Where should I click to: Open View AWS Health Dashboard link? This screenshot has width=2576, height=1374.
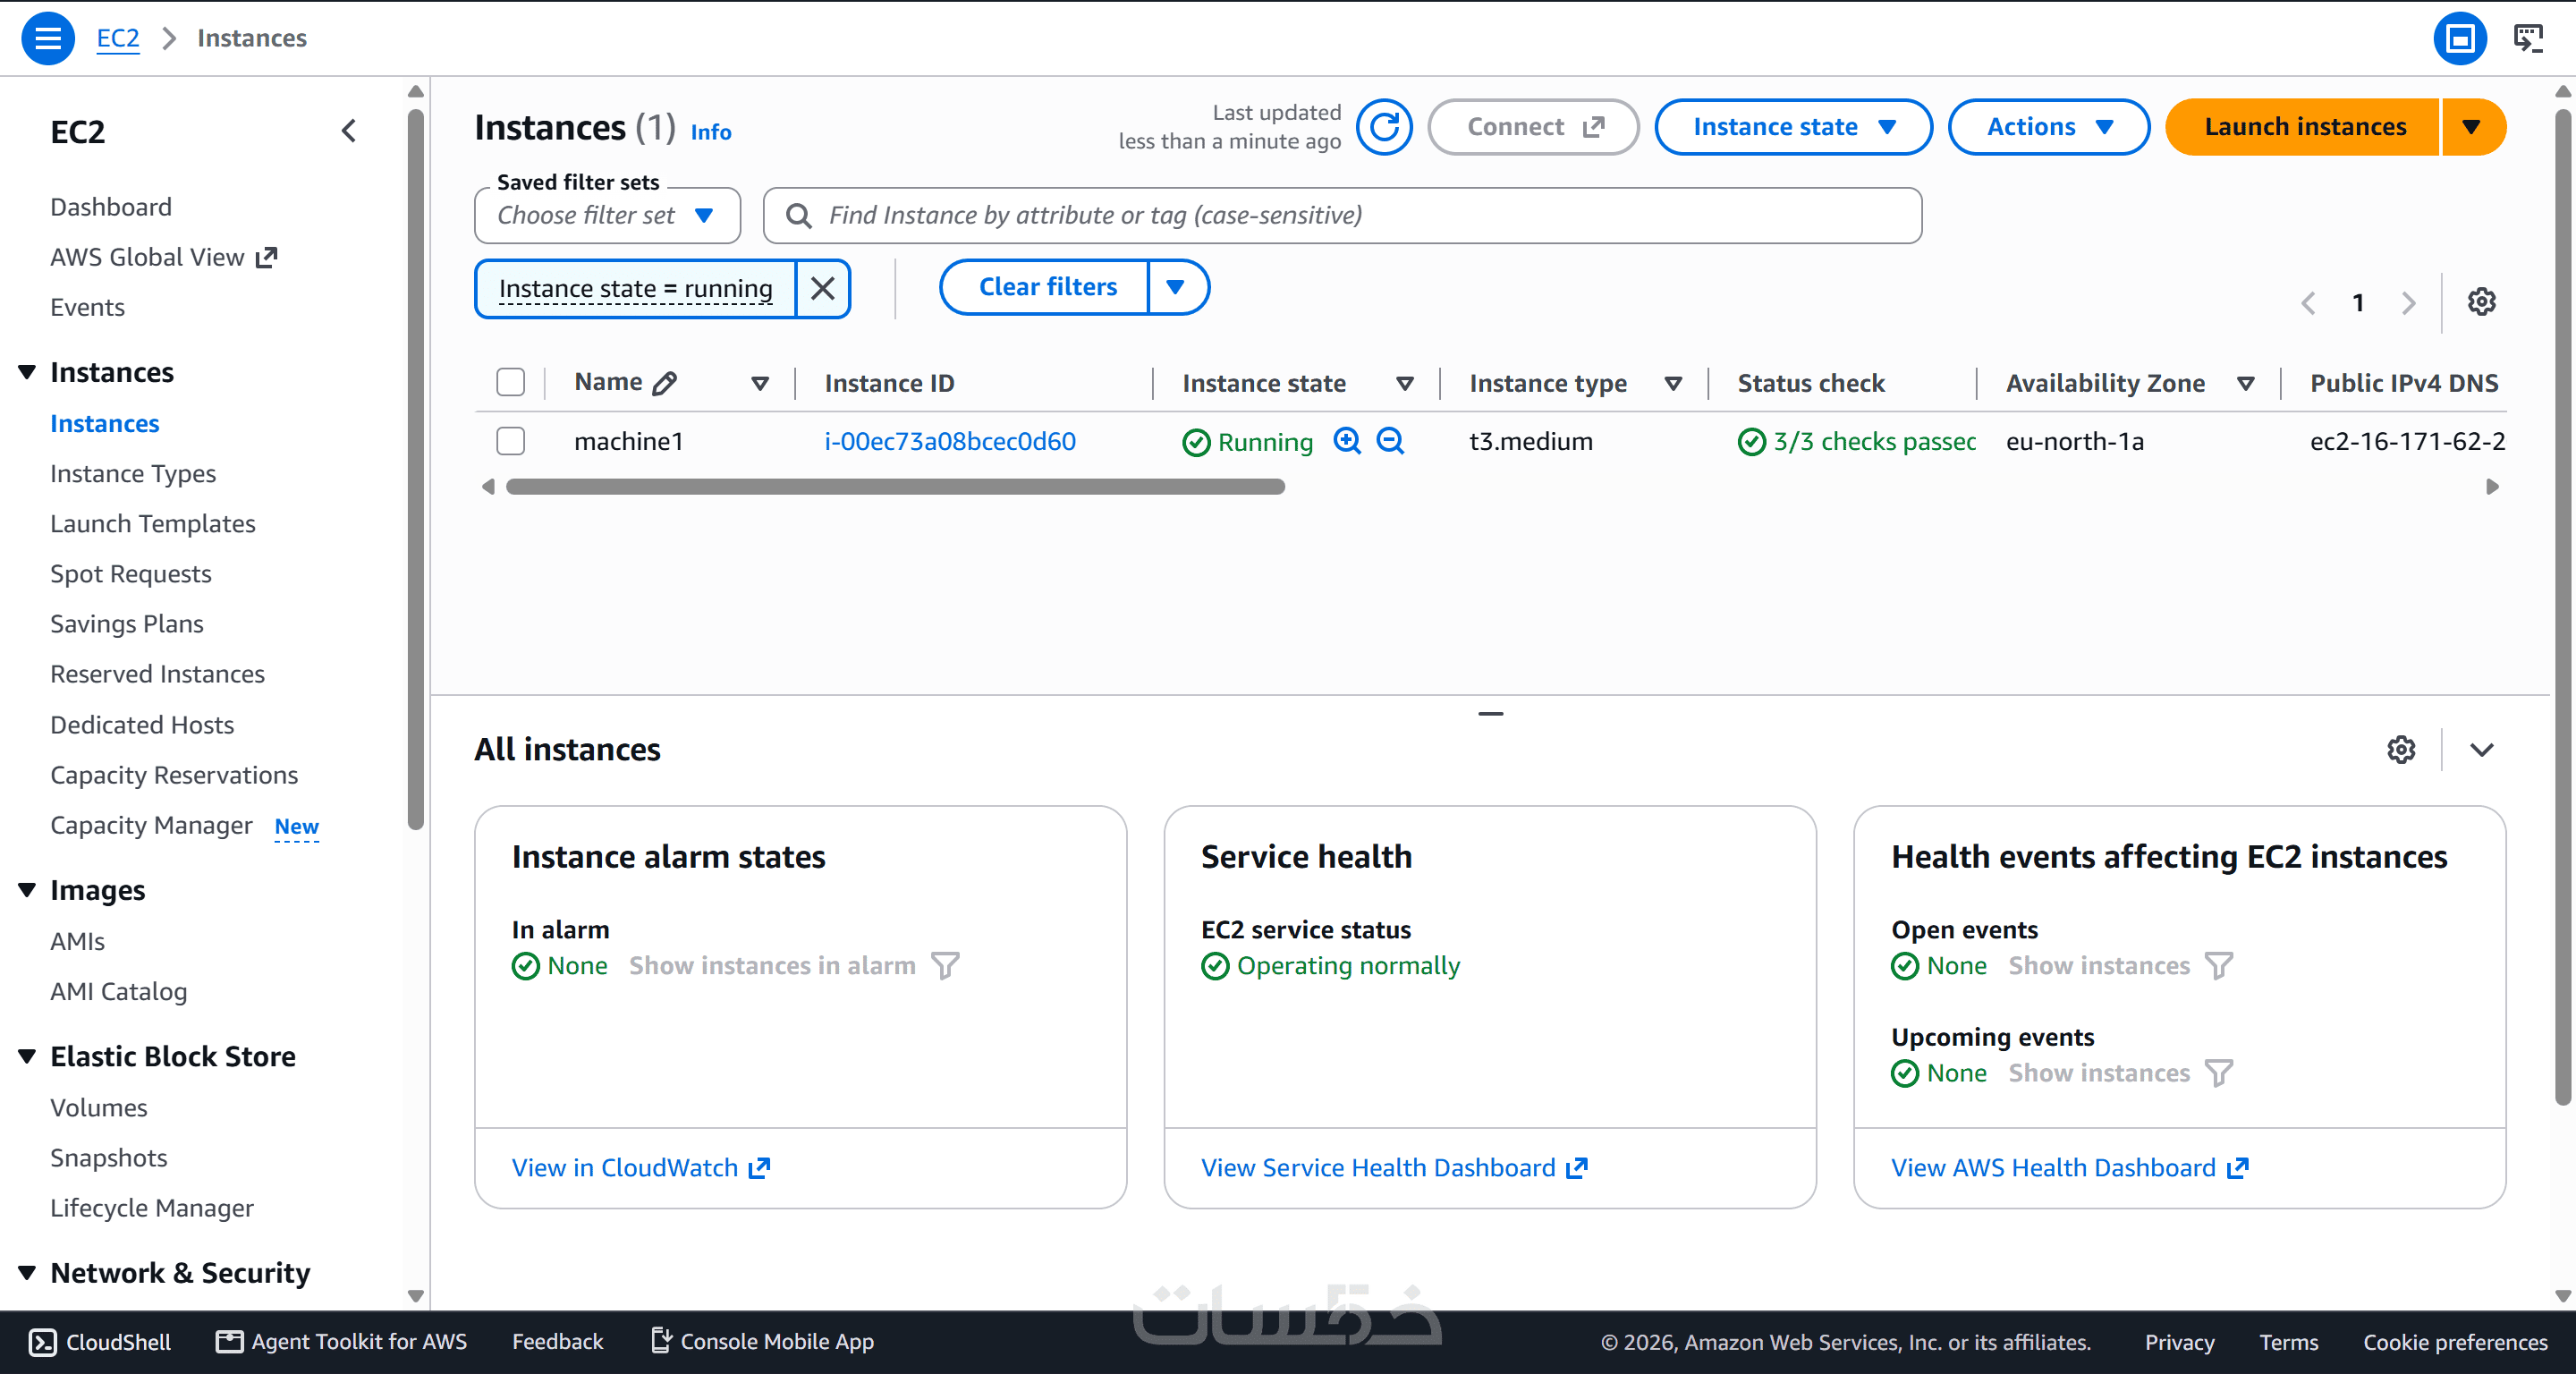click(2069, 1167)
